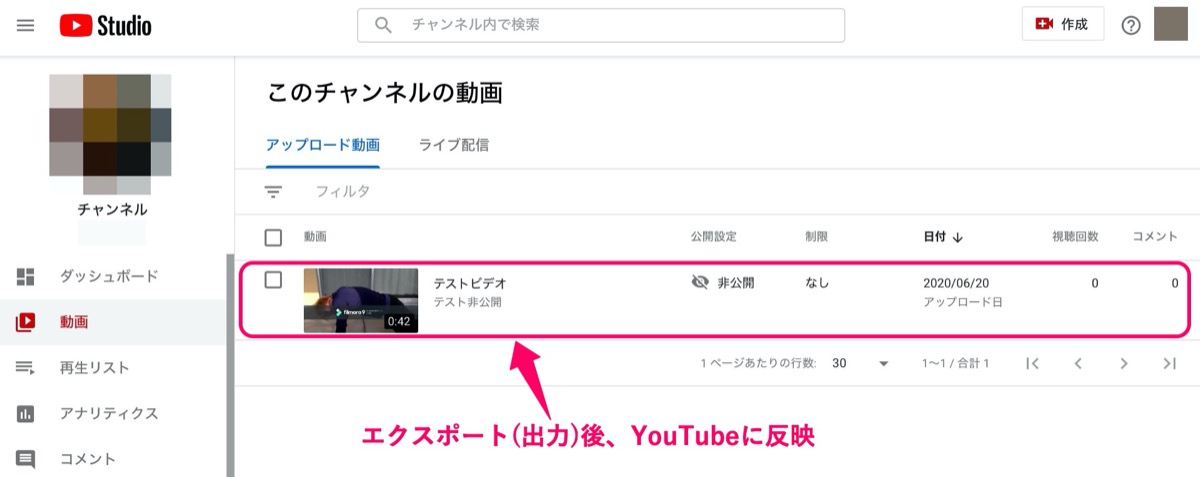Click the 公開設定 column header
The image size is (1200, 477).
(x=713, y=237)
